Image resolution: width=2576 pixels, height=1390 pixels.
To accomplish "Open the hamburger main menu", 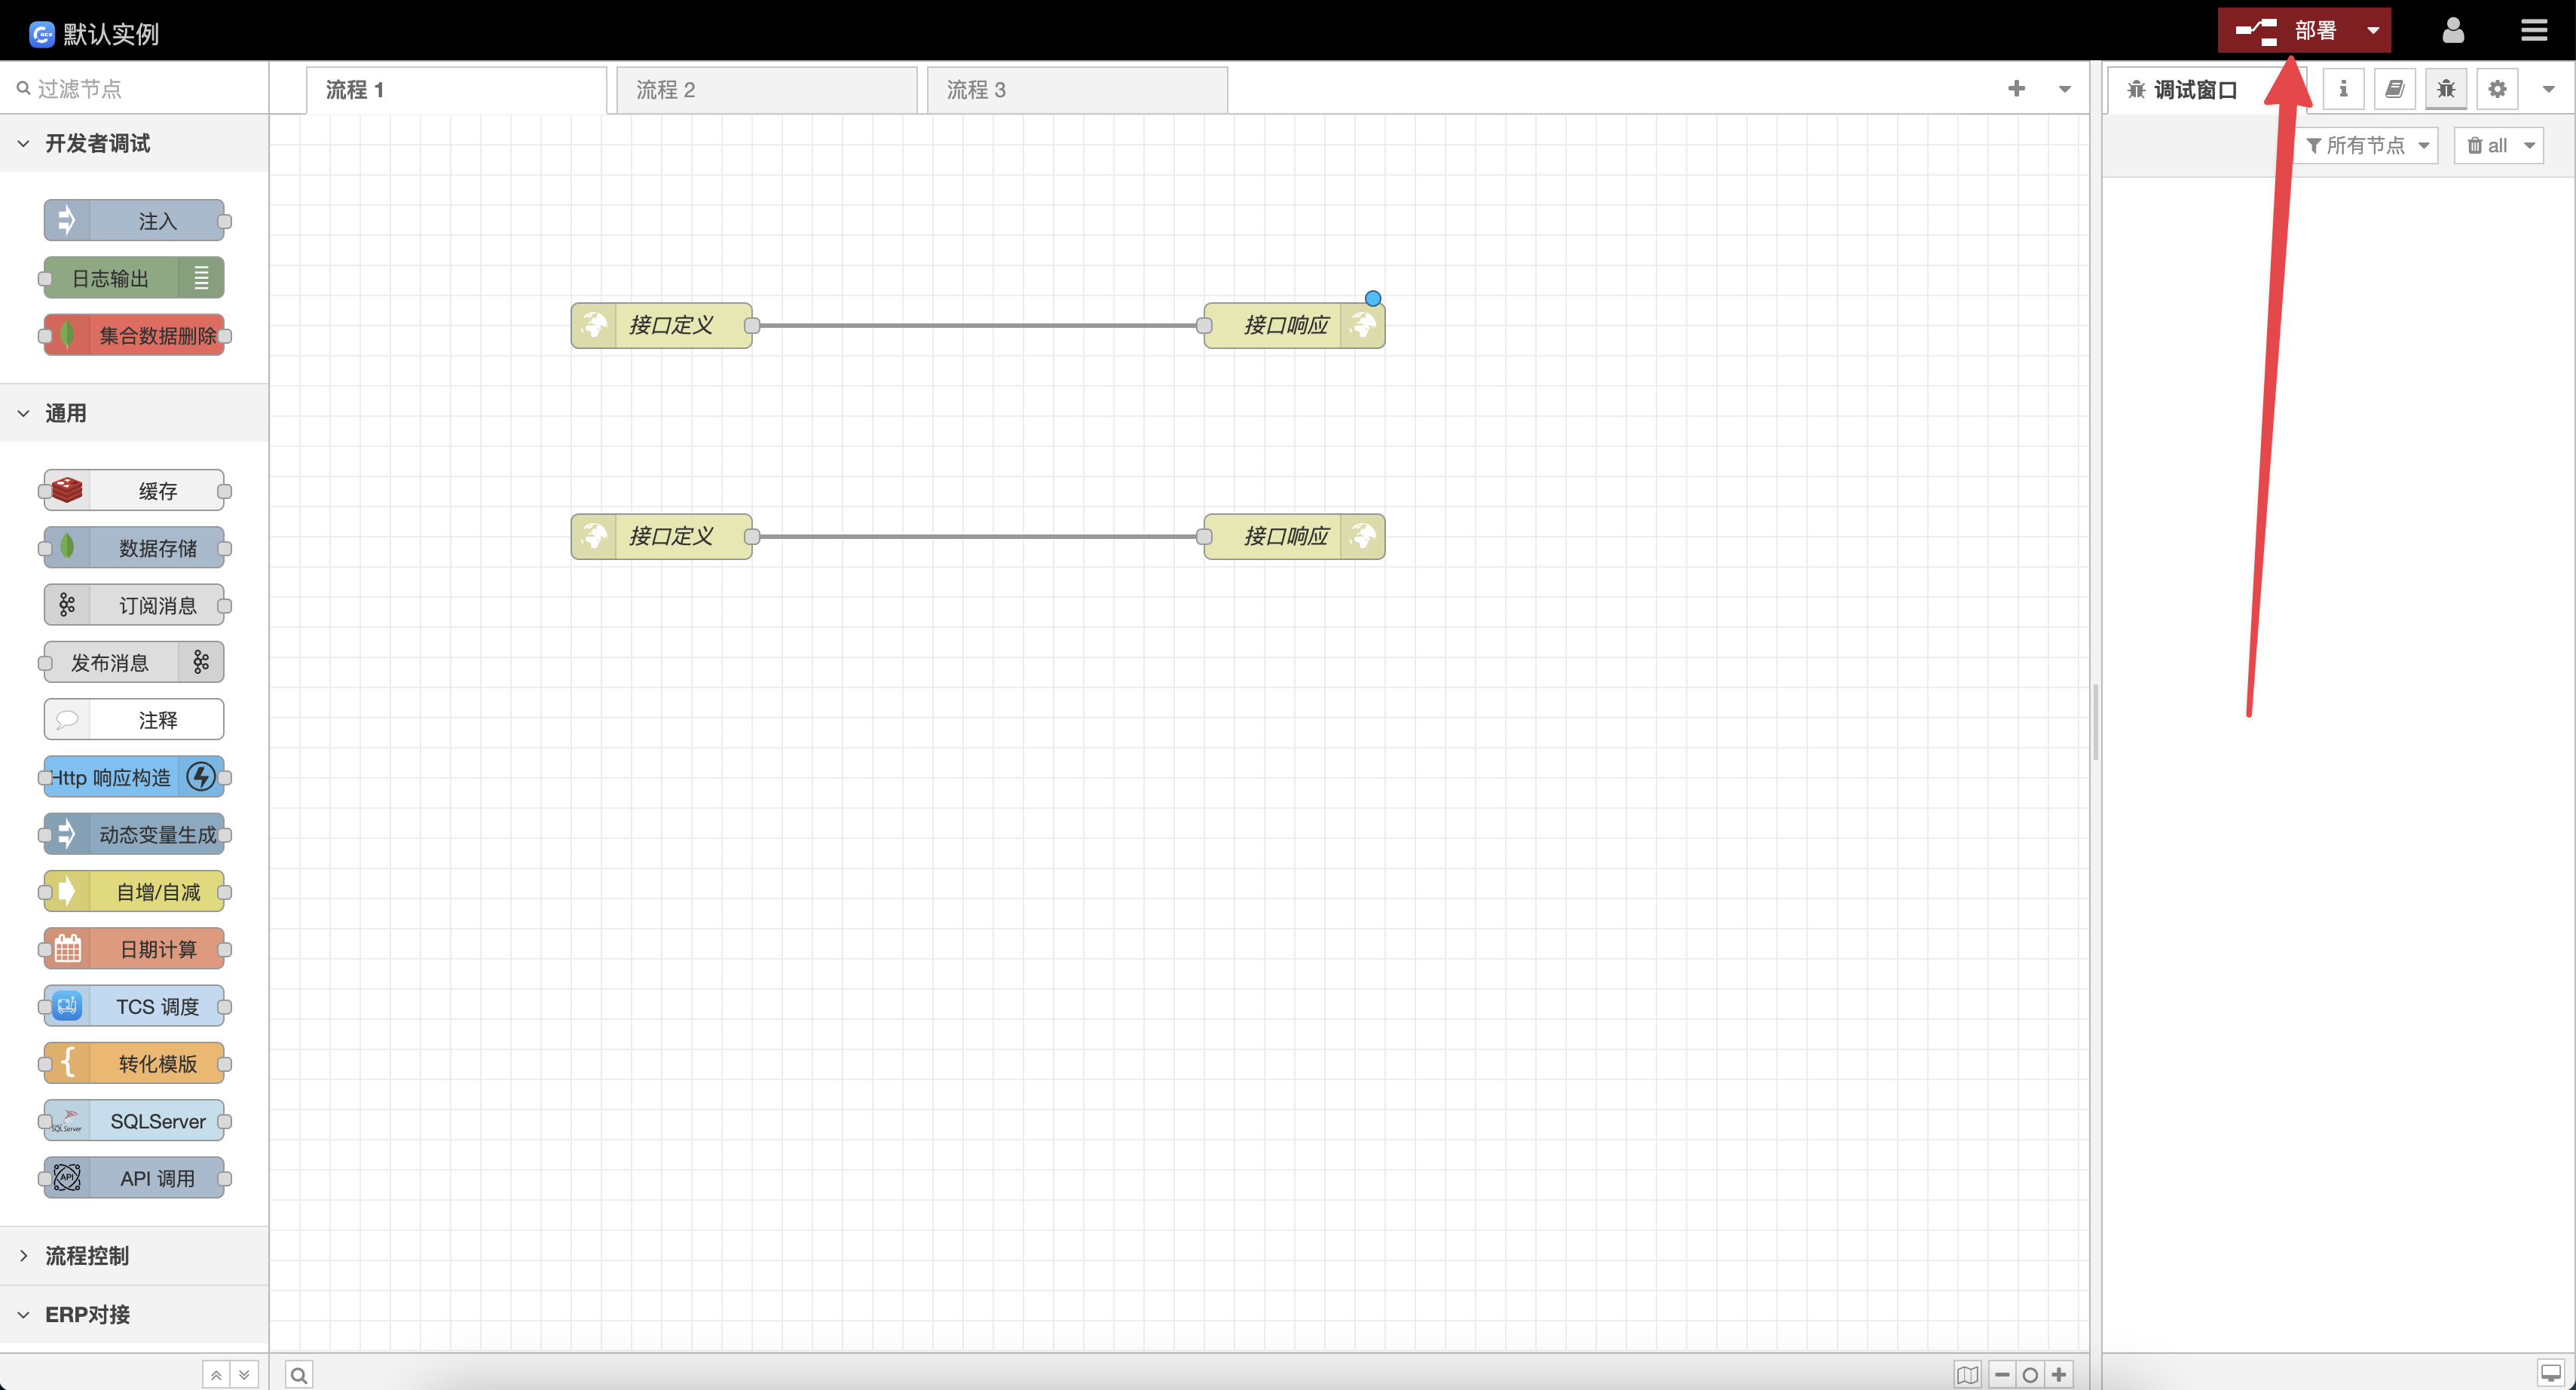I will [x=2533, y=31].
